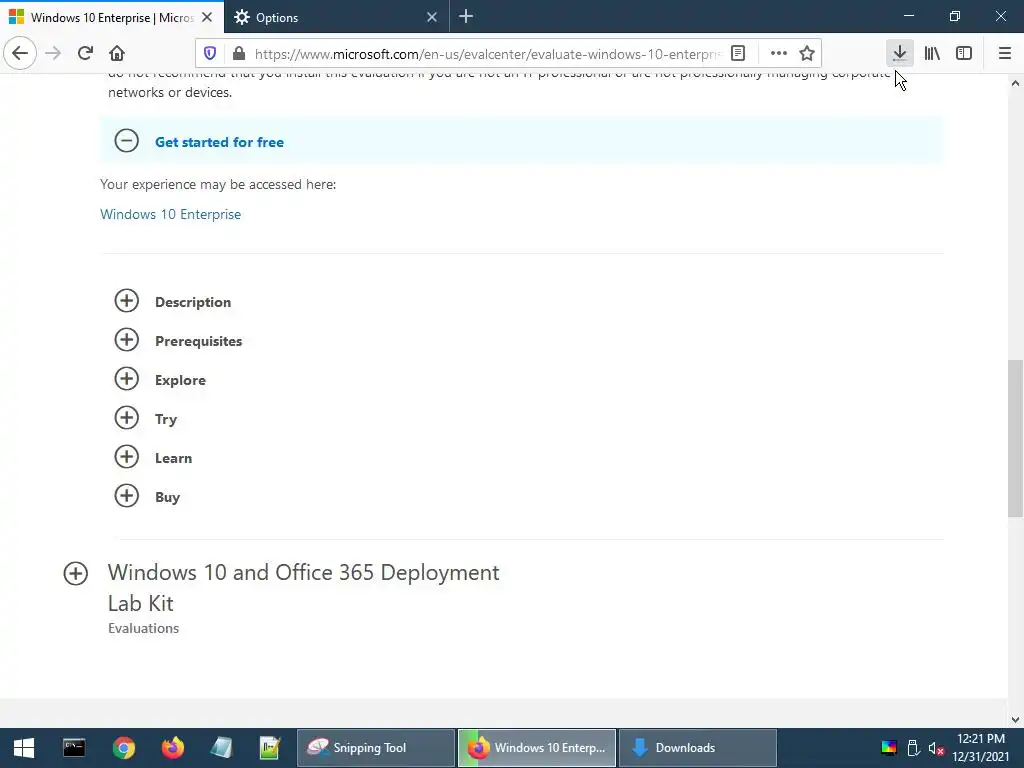
Task: Open a new tab with plus button
Action: [x=466, y=16]
